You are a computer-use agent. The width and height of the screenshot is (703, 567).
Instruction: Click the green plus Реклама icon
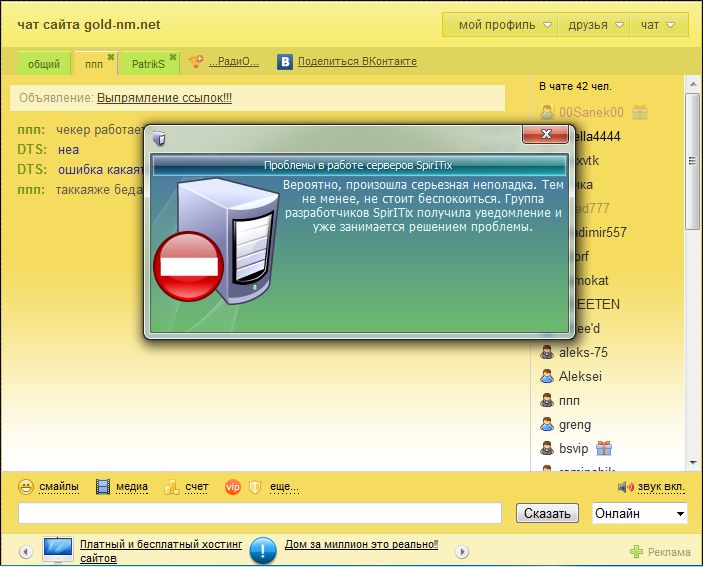[636, 552]
